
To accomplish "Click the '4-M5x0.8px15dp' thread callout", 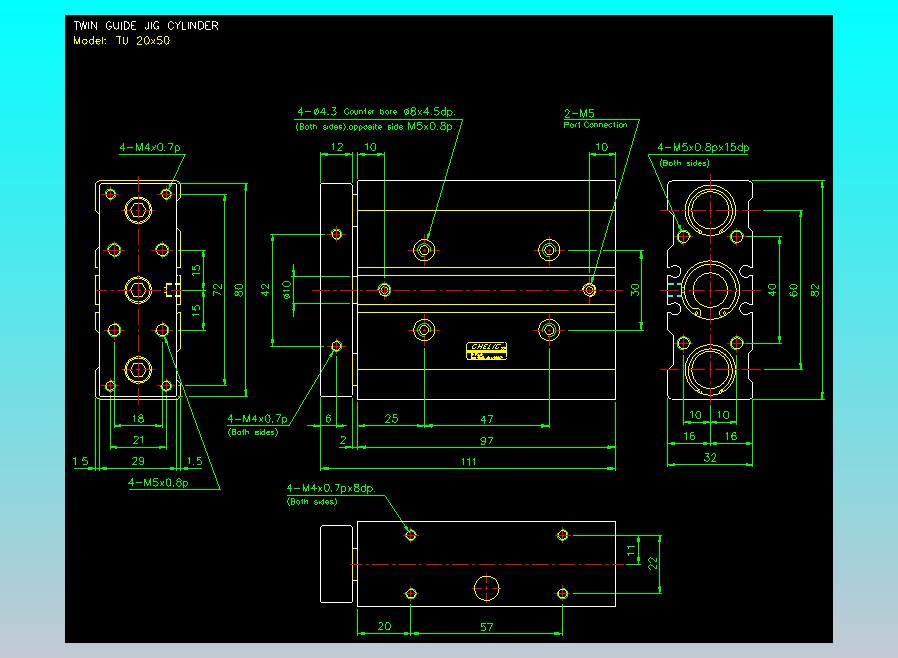I will [703, 148].
